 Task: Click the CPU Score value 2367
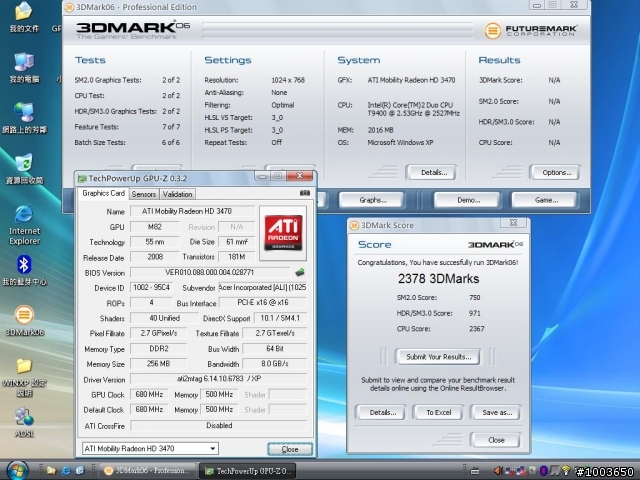(x=476, y=329)
